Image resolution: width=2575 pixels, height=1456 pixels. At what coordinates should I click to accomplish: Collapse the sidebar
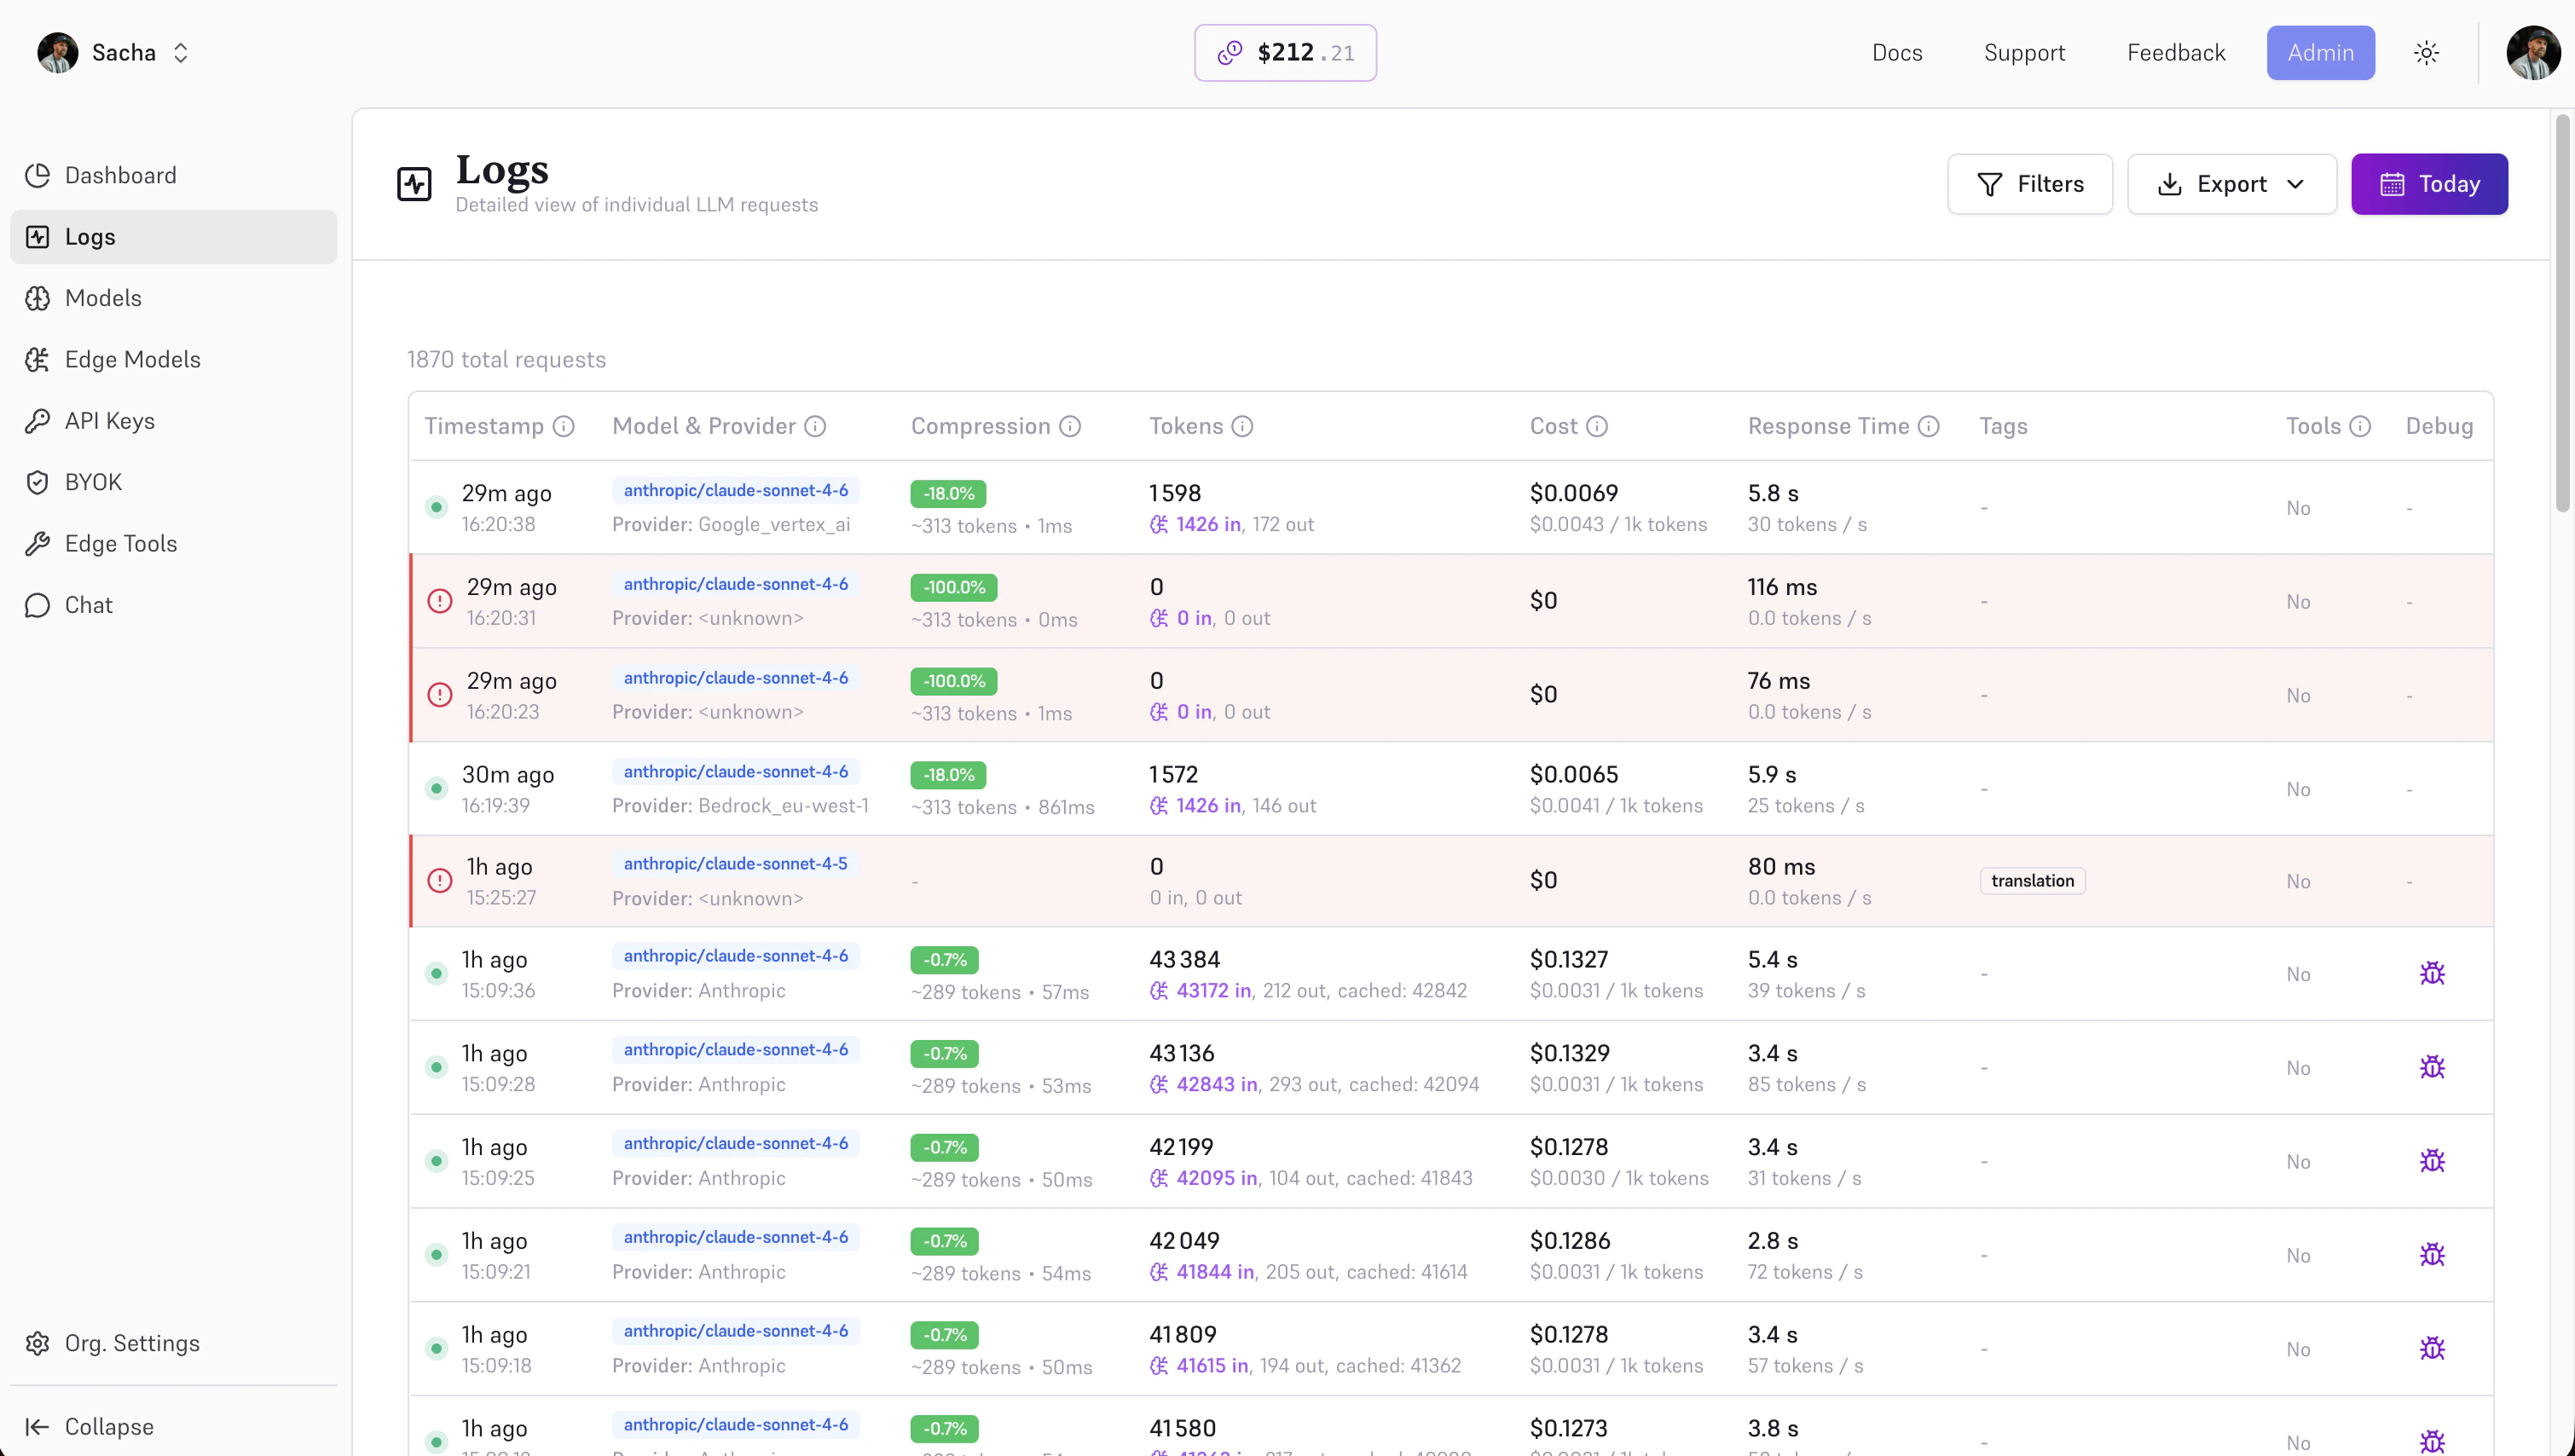108,1426
